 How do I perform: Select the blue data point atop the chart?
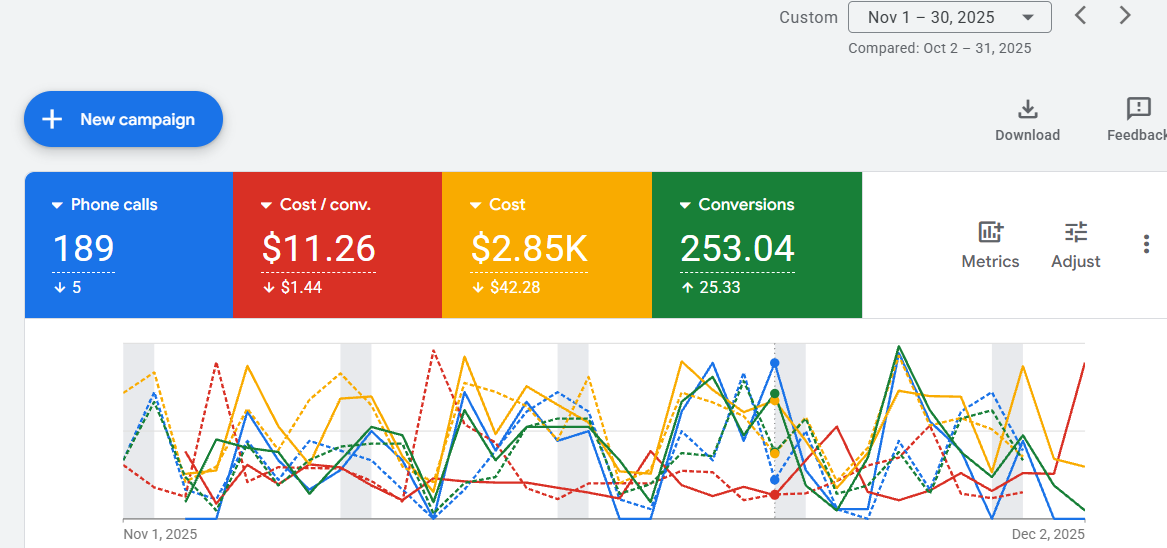tap(775, 363)
